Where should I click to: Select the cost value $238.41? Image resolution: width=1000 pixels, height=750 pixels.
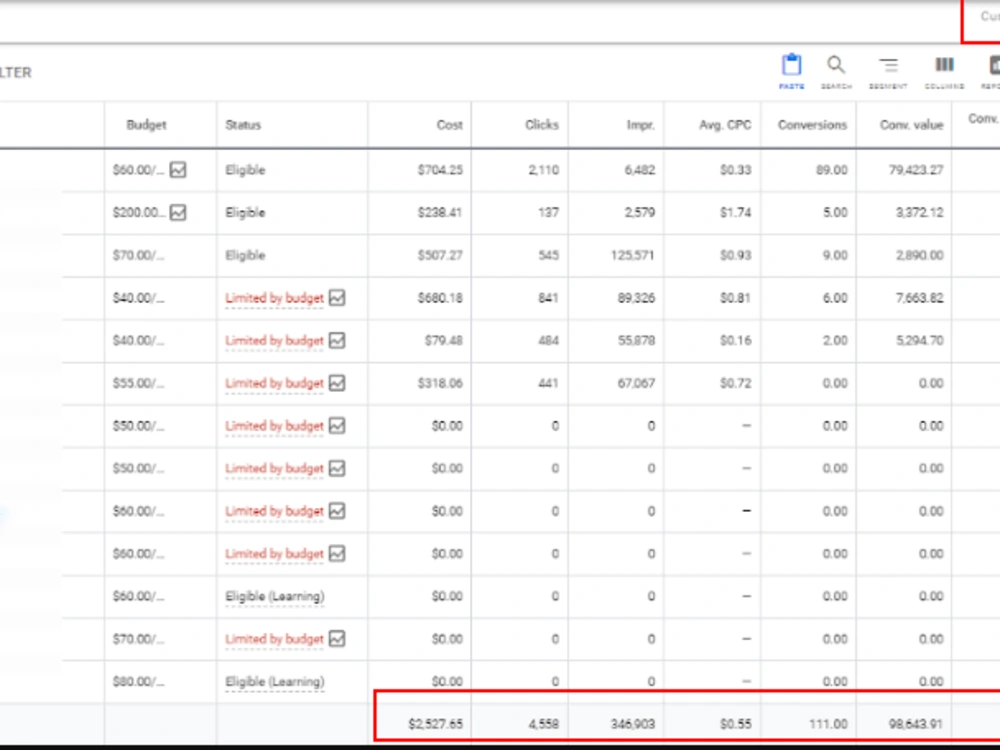click(x=440, y=212)
